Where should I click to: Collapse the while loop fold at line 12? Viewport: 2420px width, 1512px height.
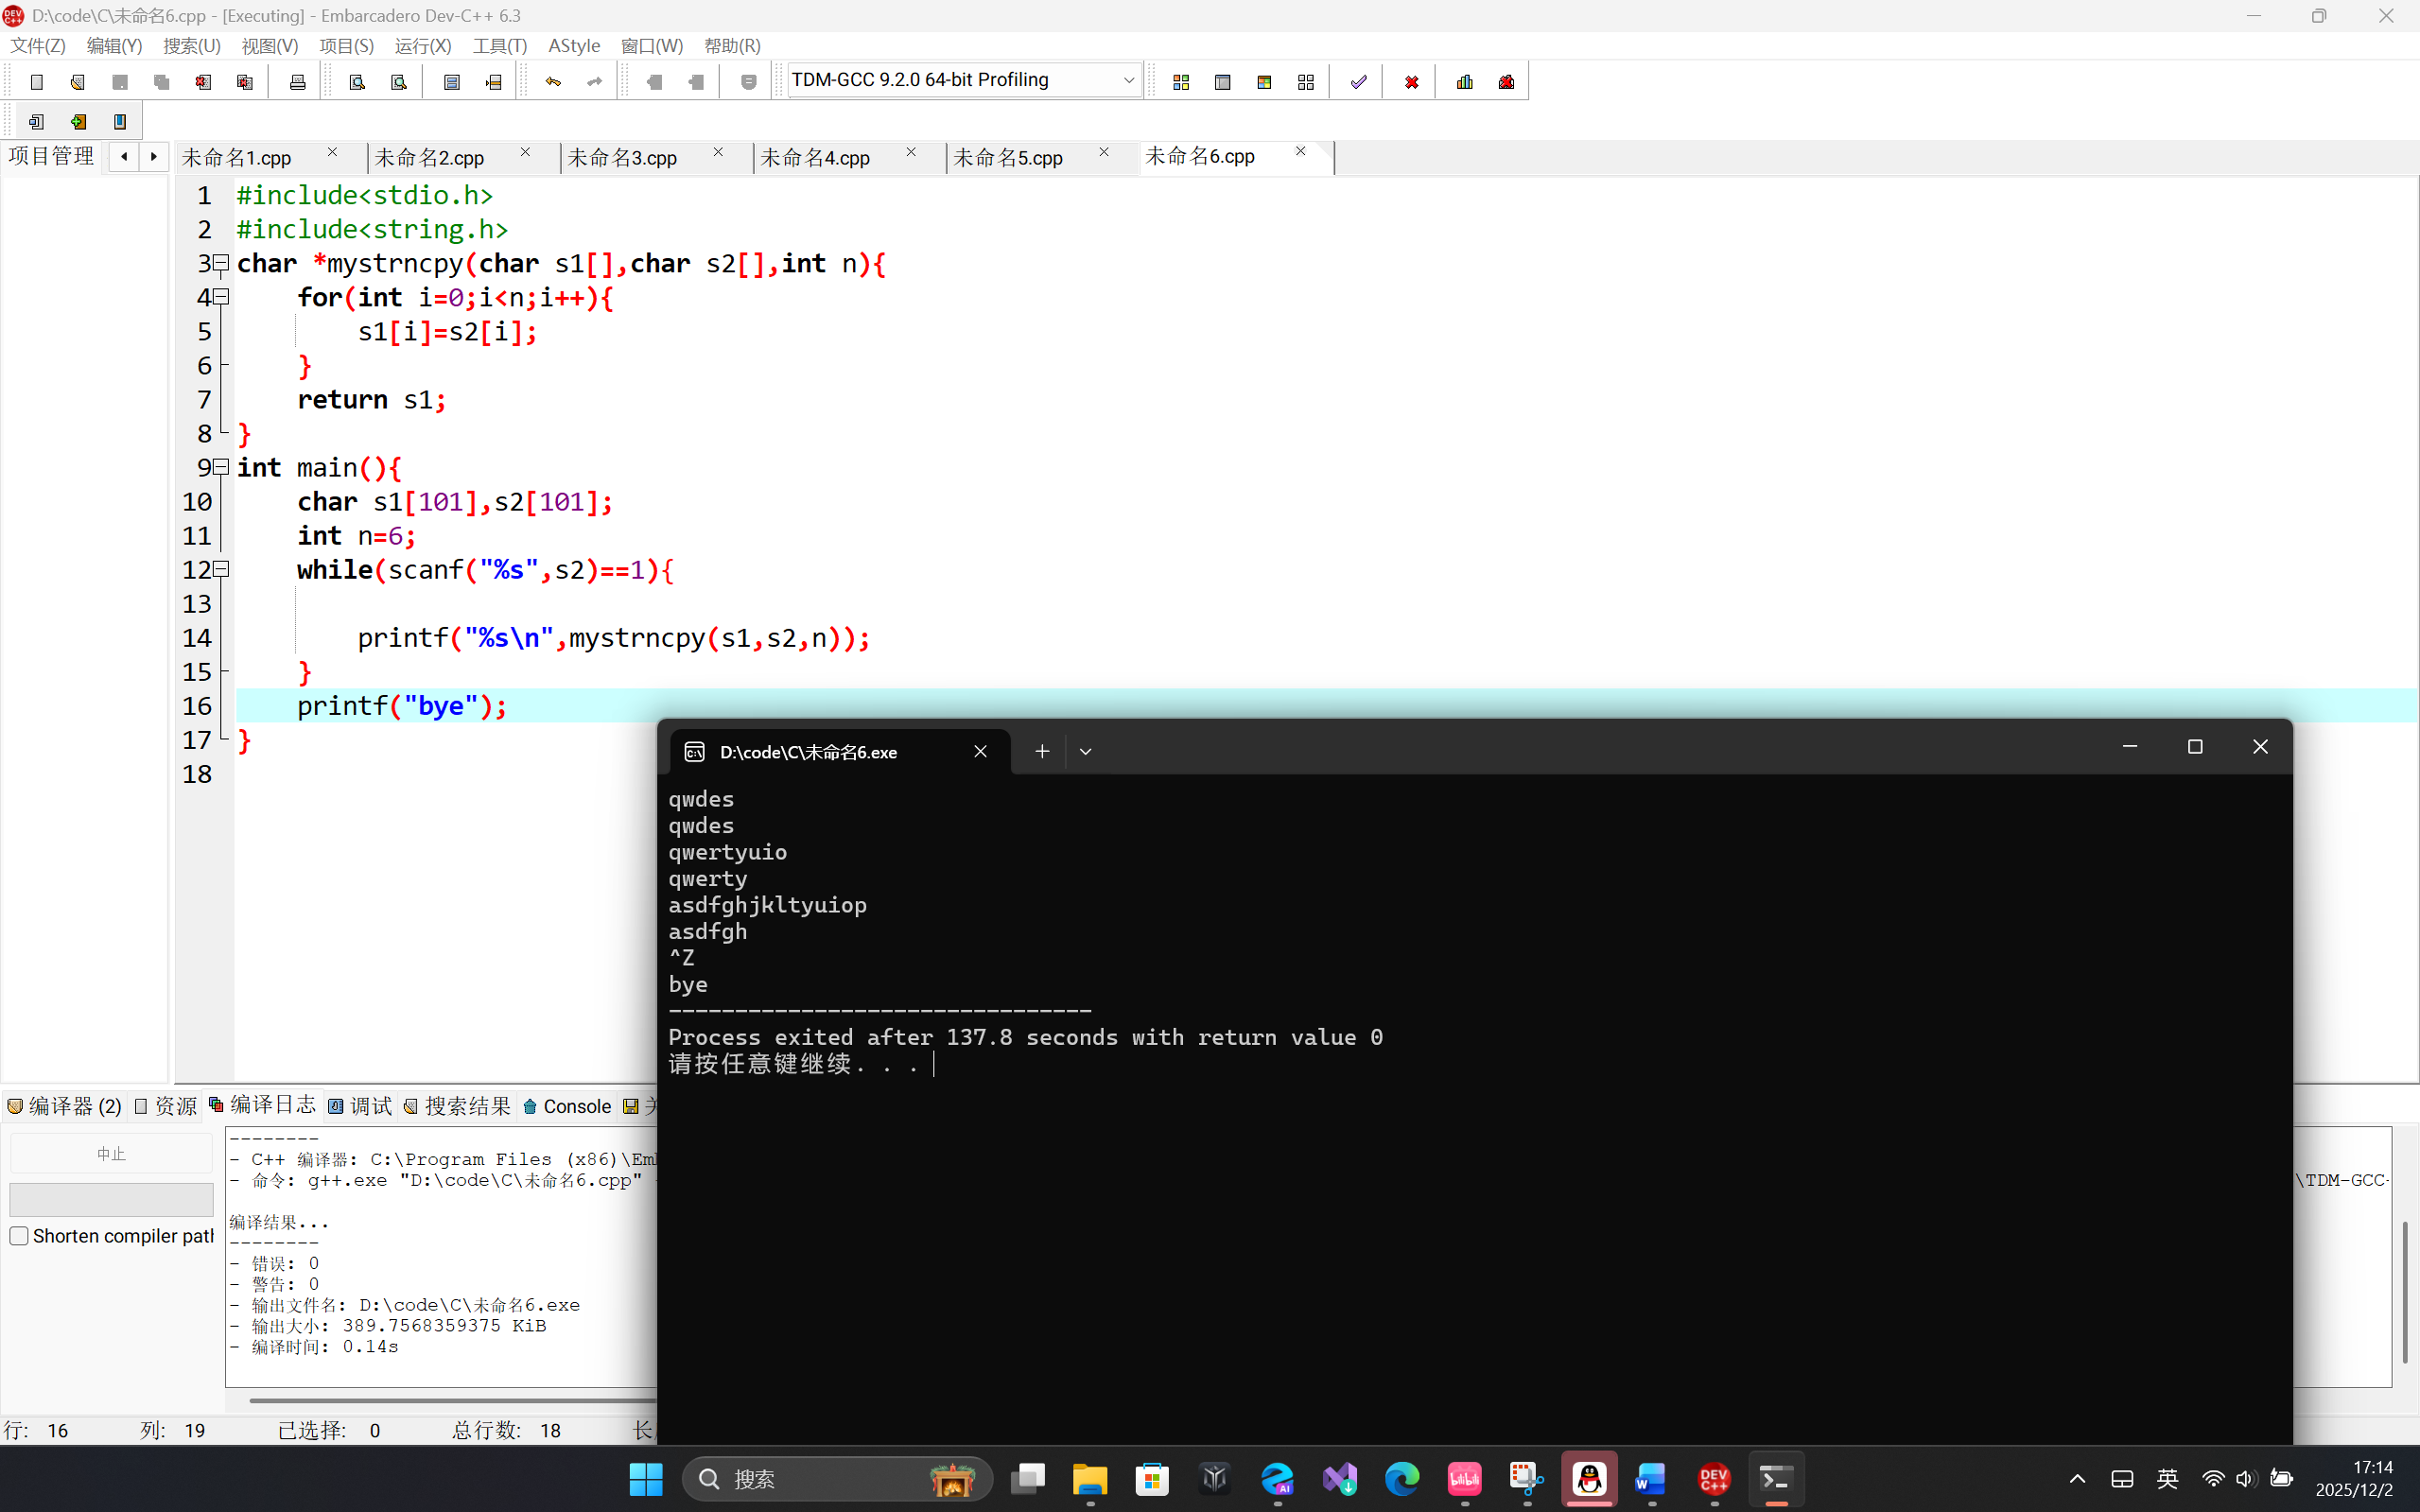click(x=222, y=569)
